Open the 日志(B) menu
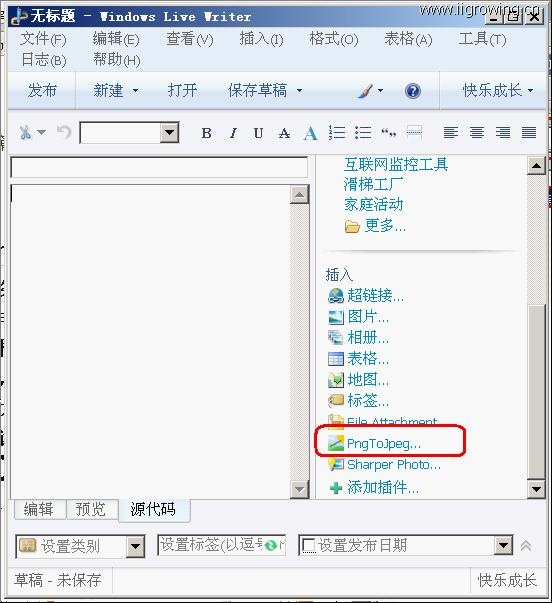 click(43, 60)
